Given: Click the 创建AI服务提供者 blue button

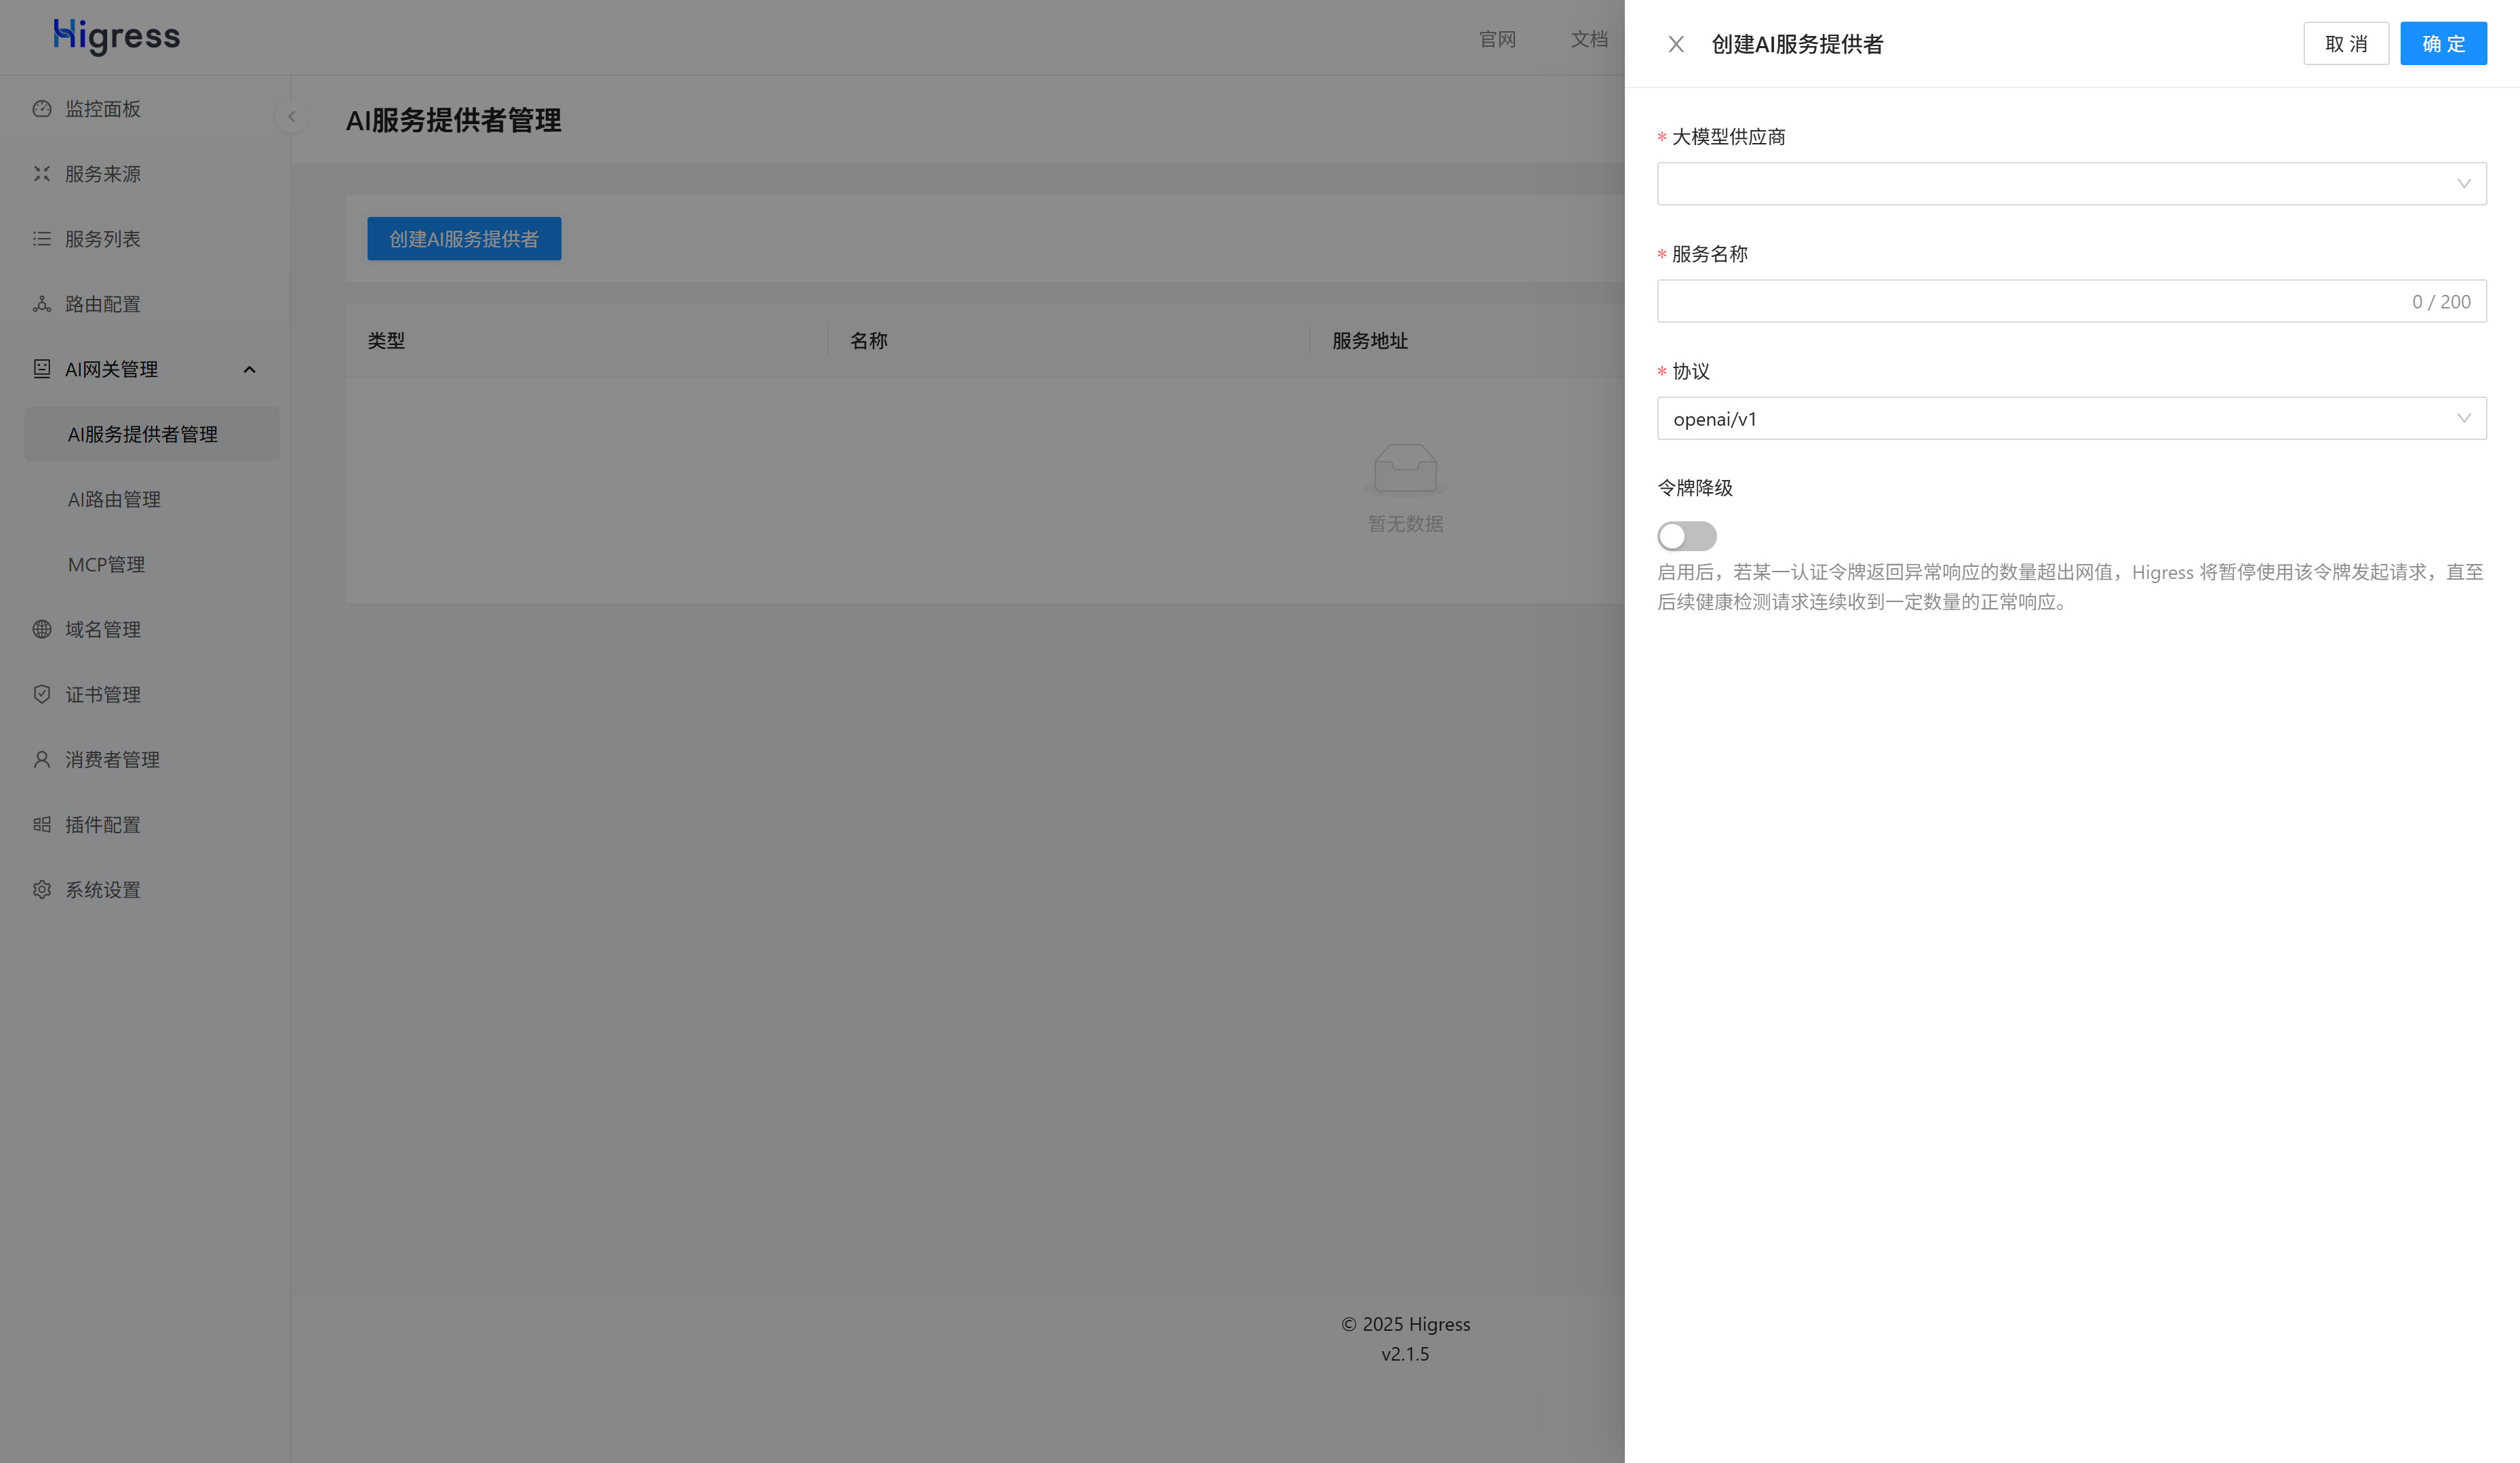Looking at the screenshot, I should (464, 238).
